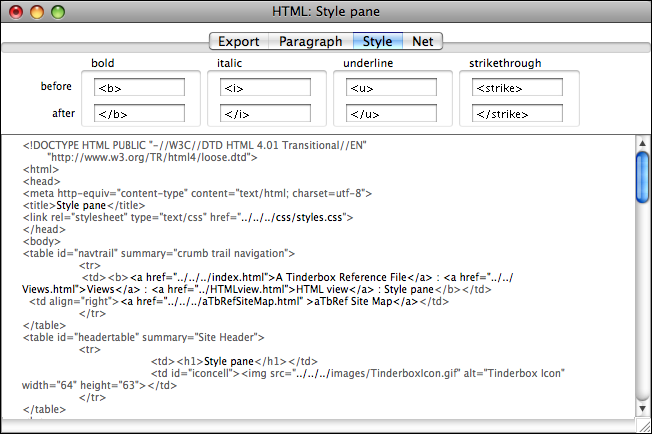Click the bold after field containing </b>

(x=139, y=113)
